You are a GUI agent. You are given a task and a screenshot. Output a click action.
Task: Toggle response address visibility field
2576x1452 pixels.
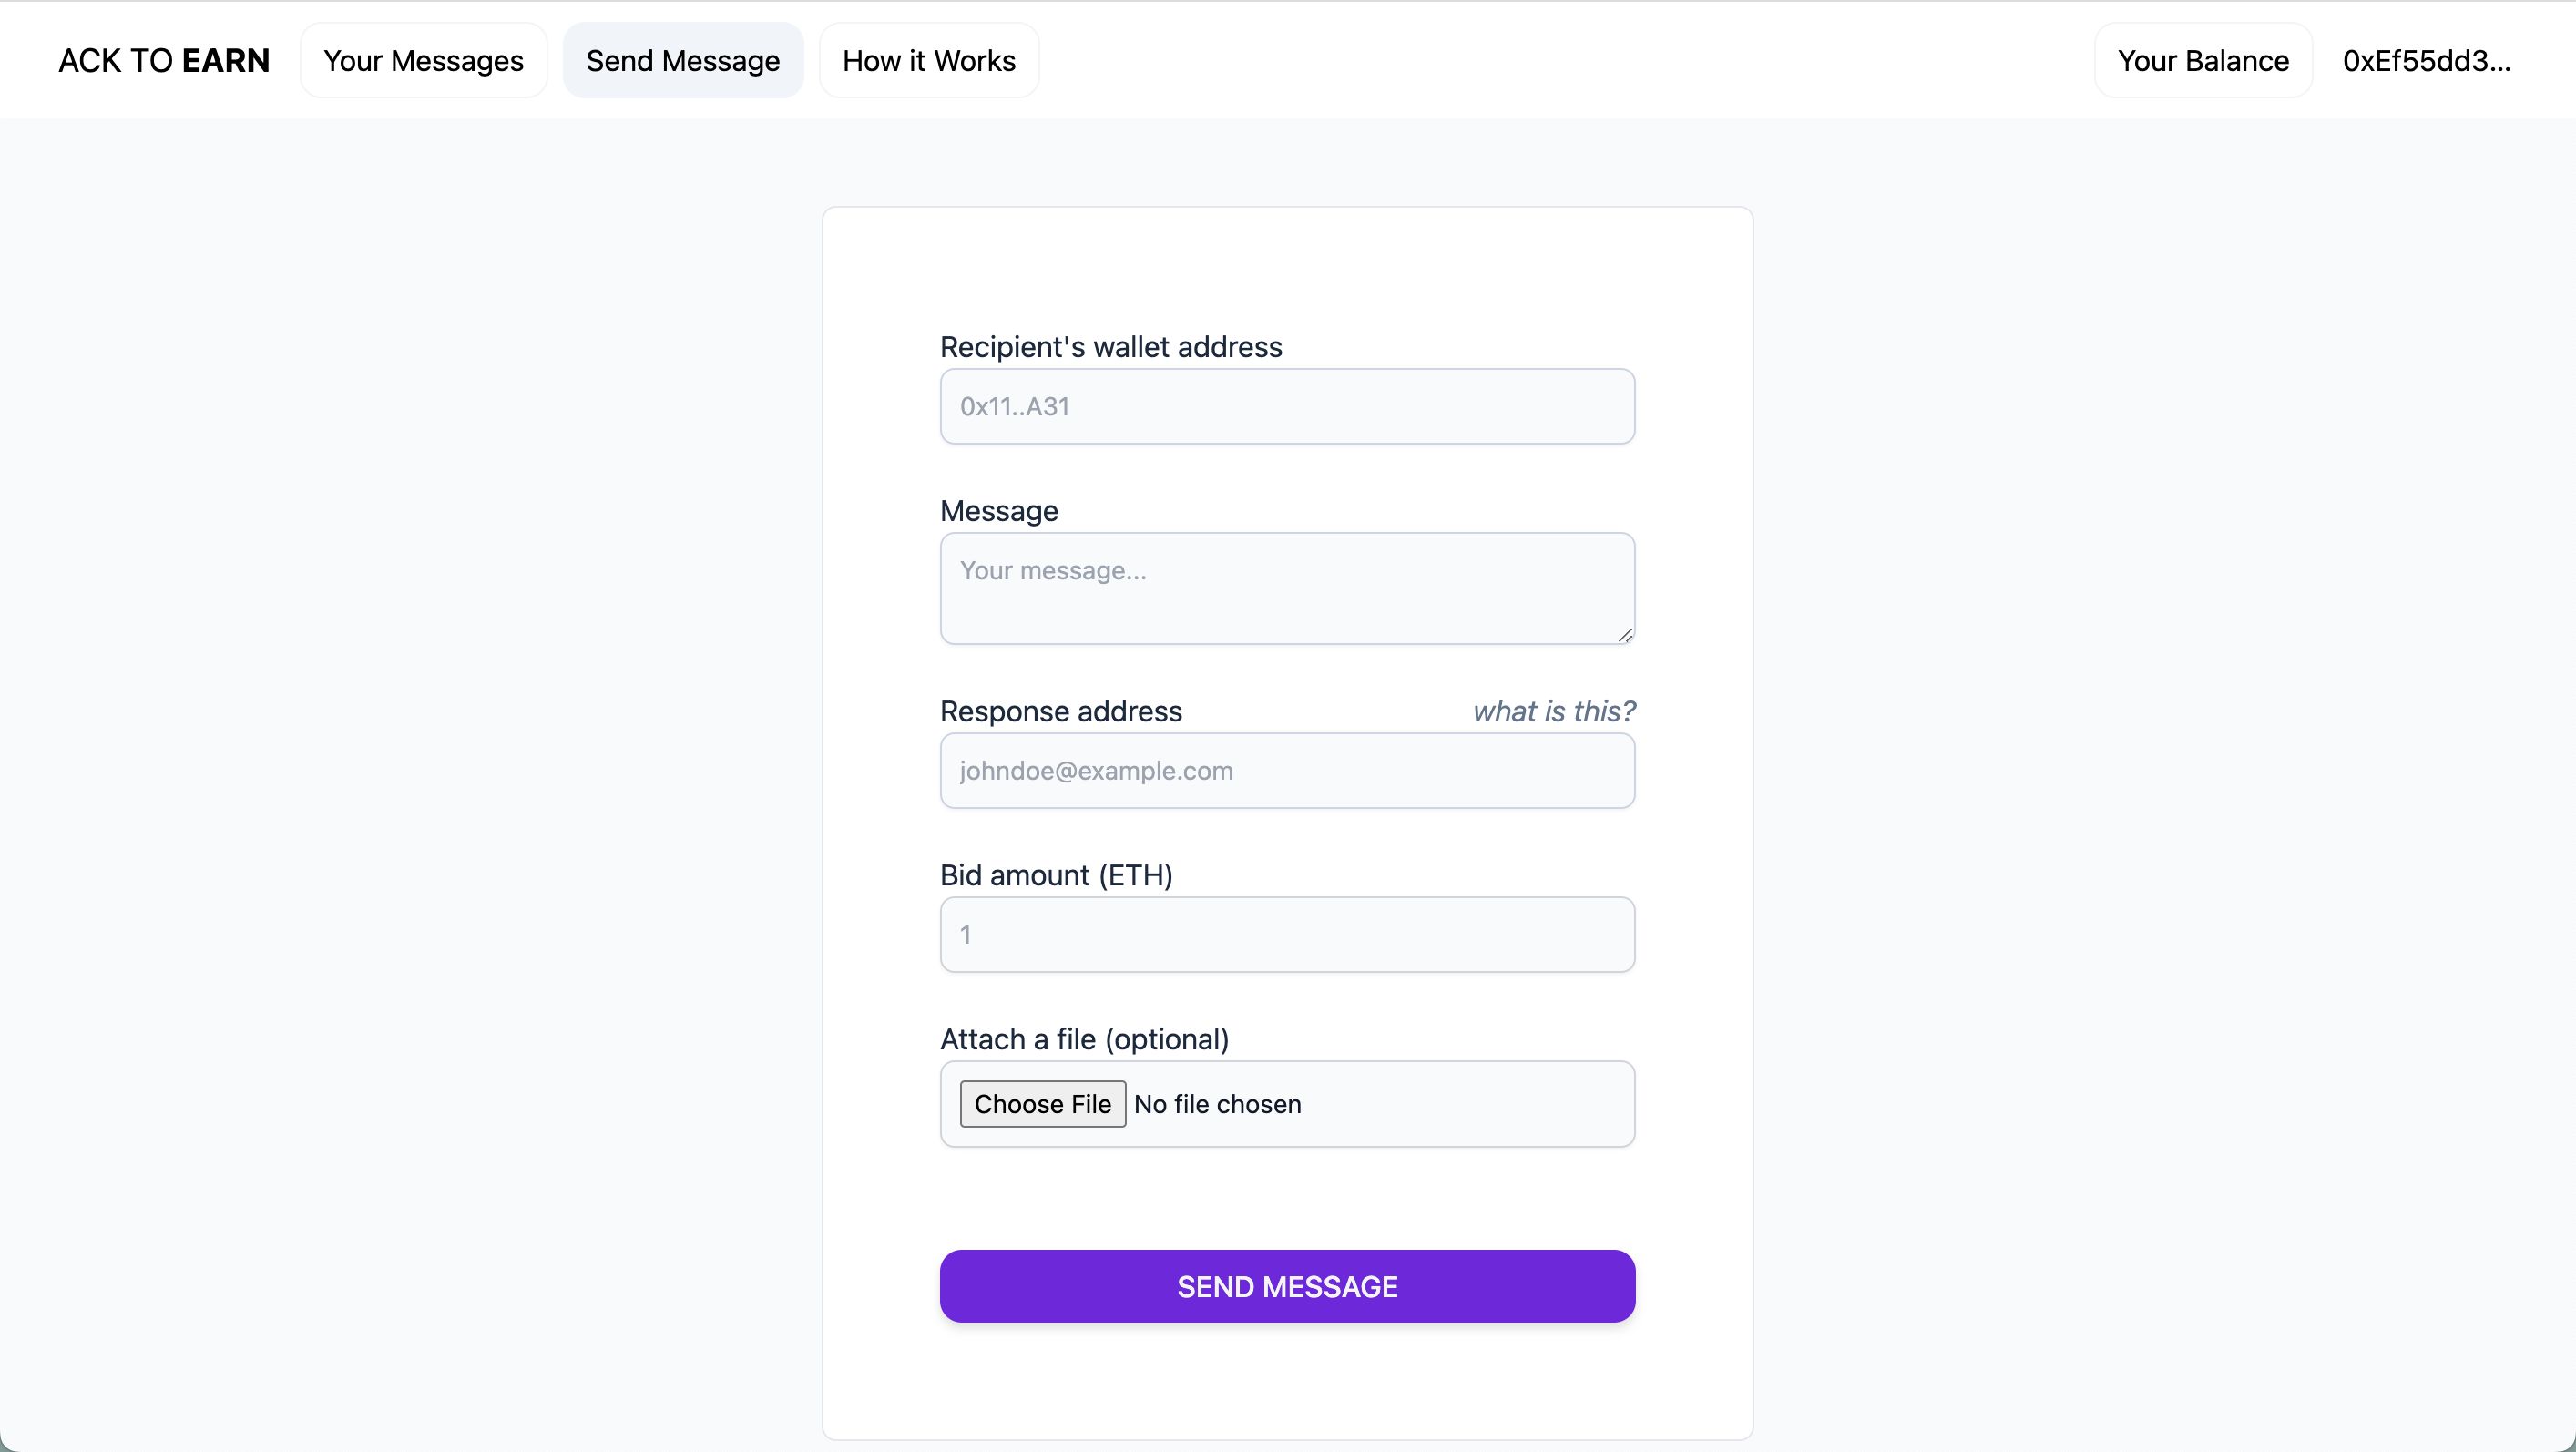click(x=1551, y=710)
